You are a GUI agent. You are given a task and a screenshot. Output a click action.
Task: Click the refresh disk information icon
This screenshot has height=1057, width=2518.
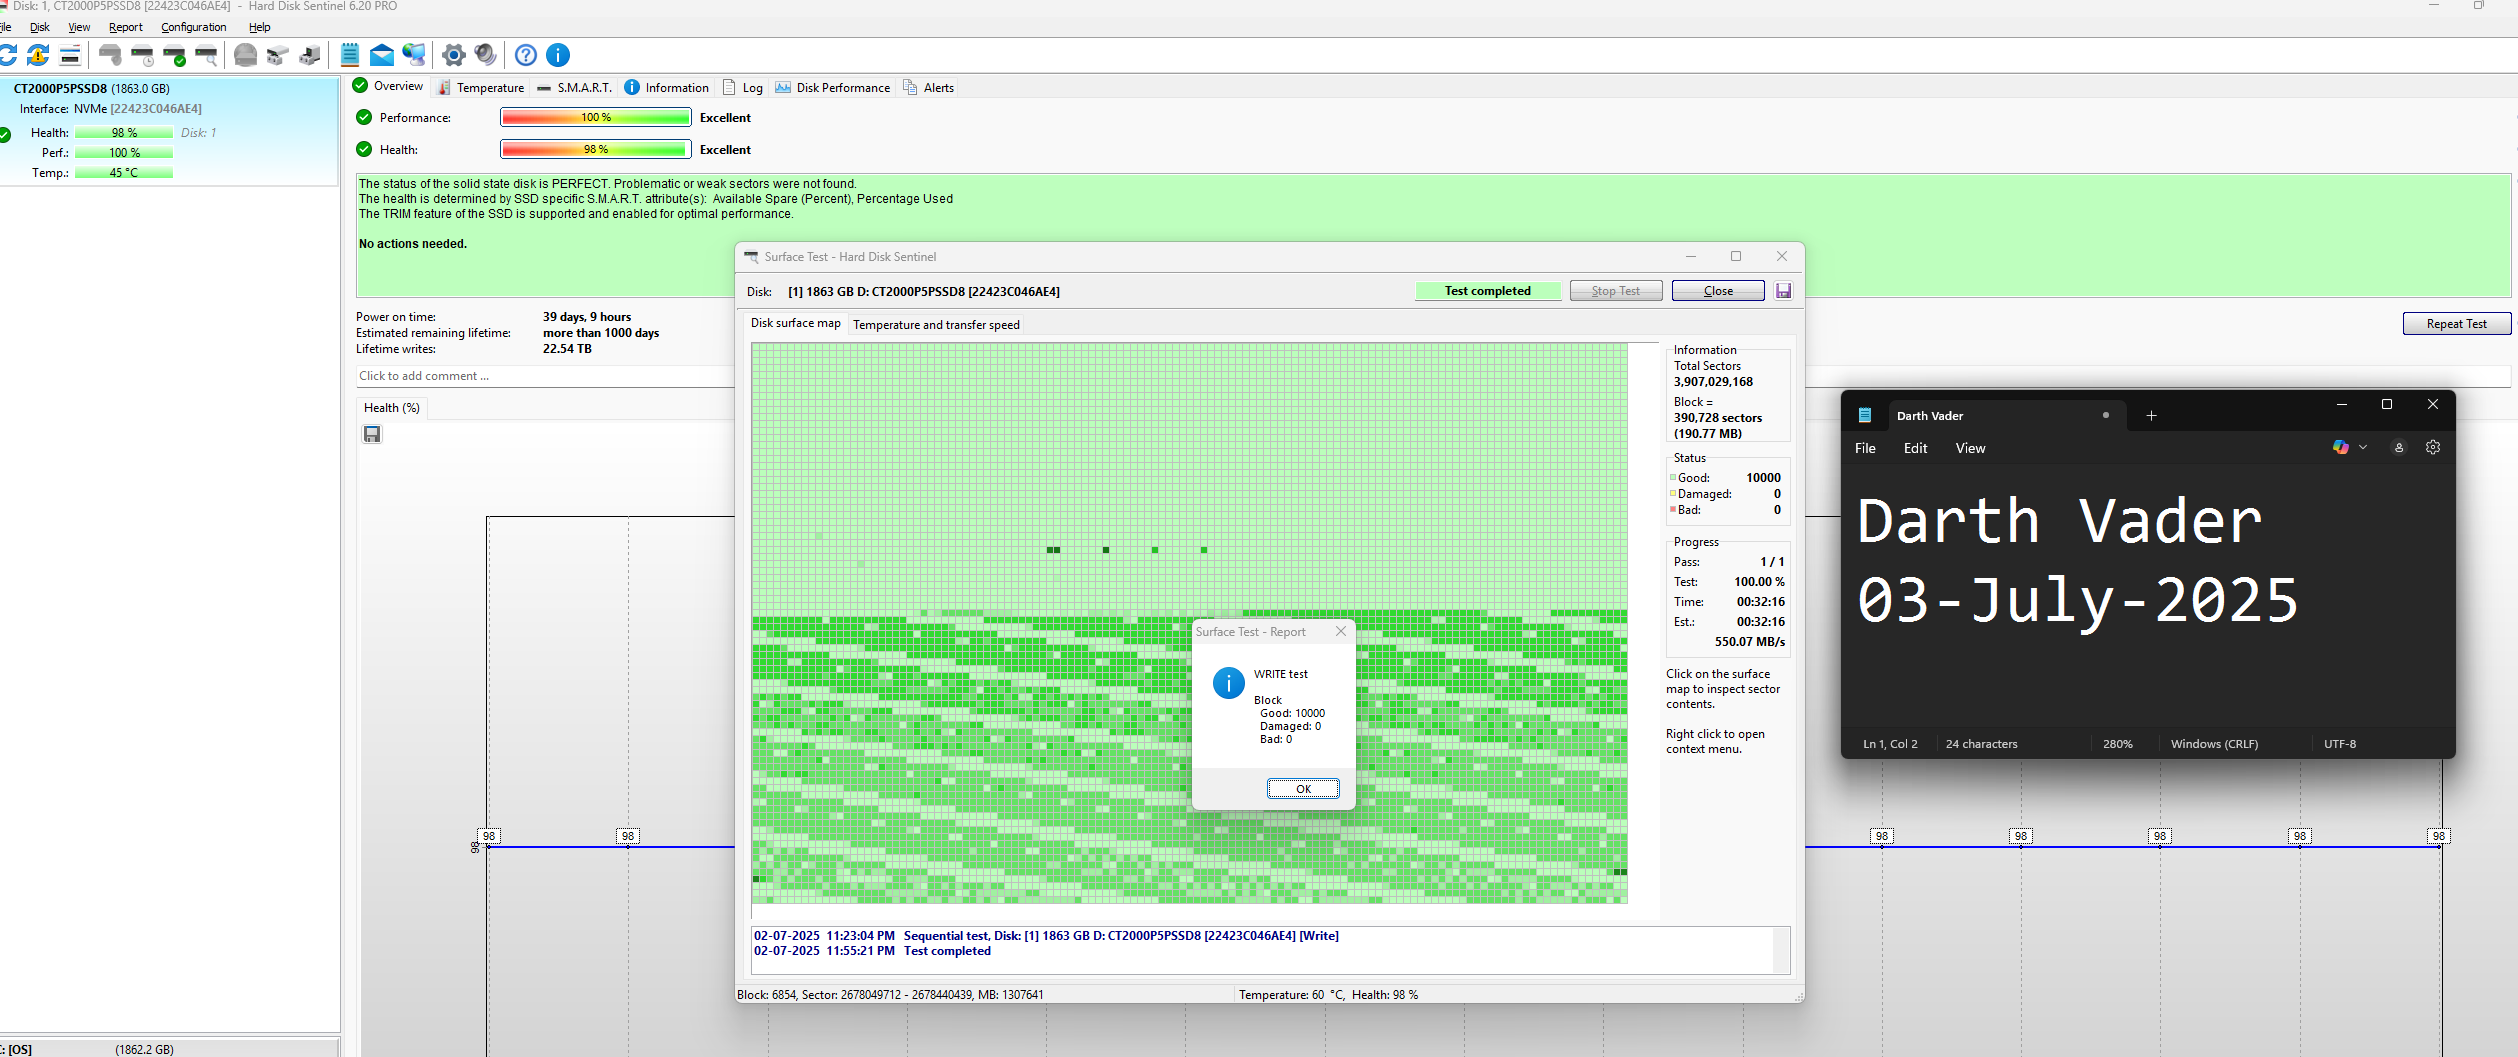point(8,55)
